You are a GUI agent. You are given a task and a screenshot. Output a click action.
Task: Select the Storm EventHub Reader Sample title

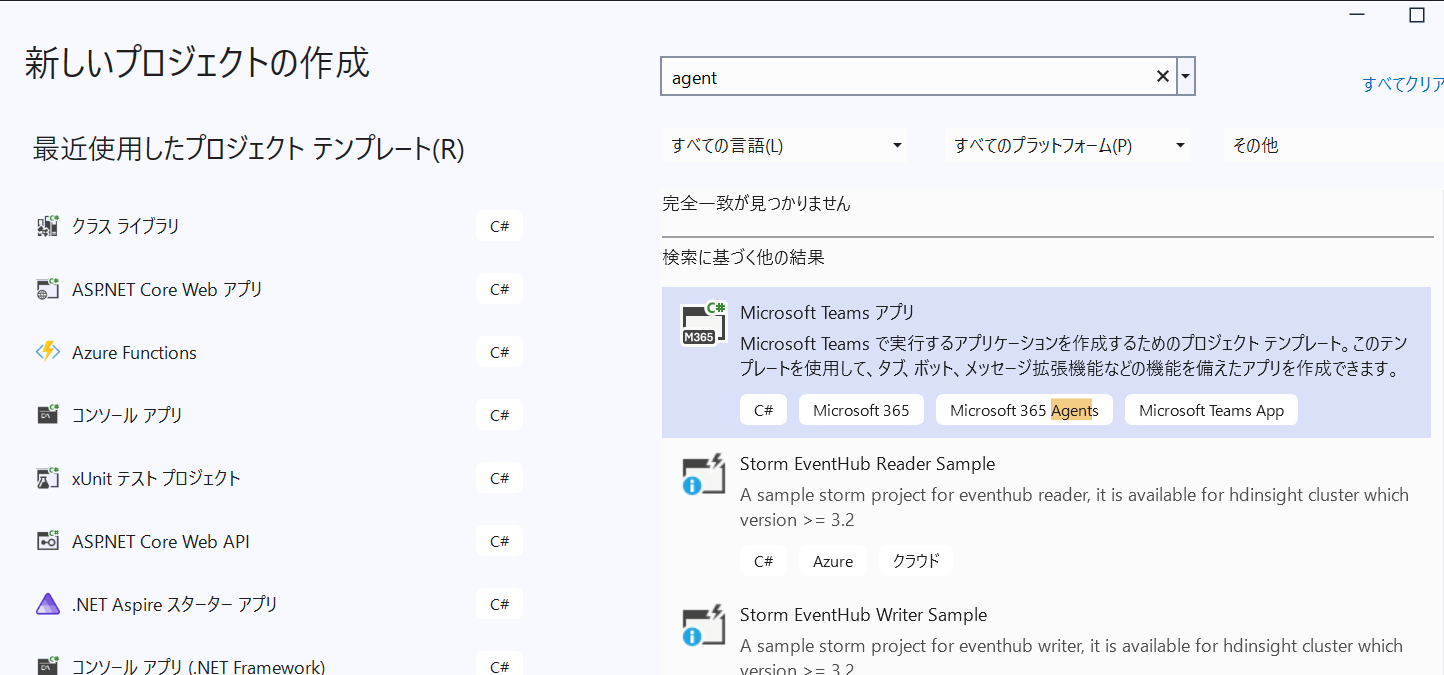(x=867, y=464)
